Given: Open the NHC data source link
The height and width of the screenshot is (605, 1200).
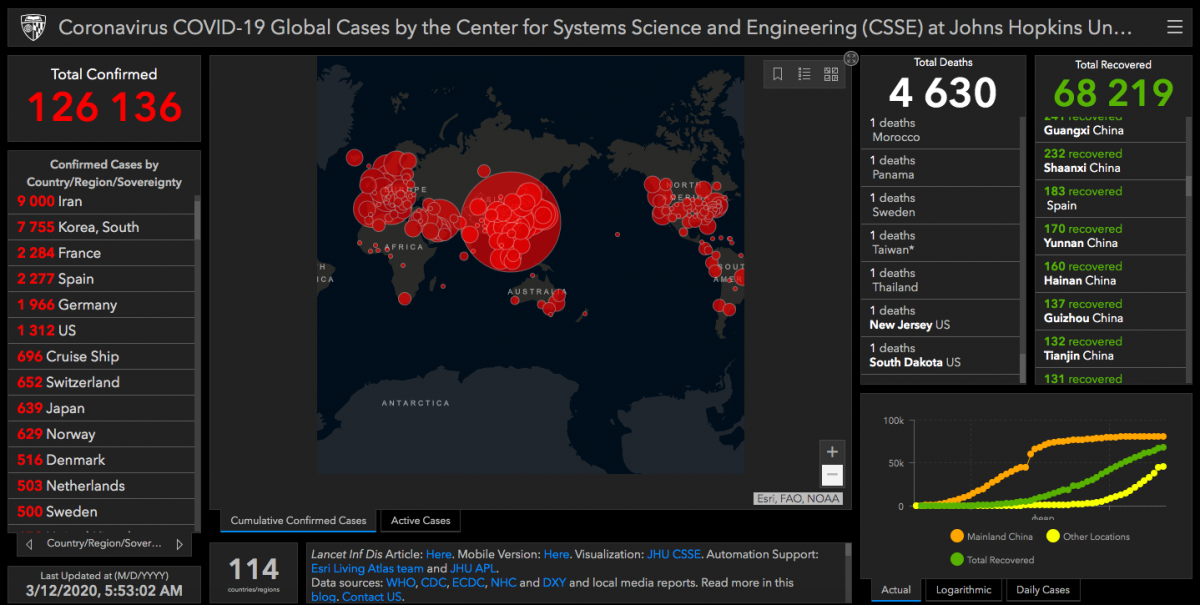Looking at the screenshot, I should coord(503,582).
